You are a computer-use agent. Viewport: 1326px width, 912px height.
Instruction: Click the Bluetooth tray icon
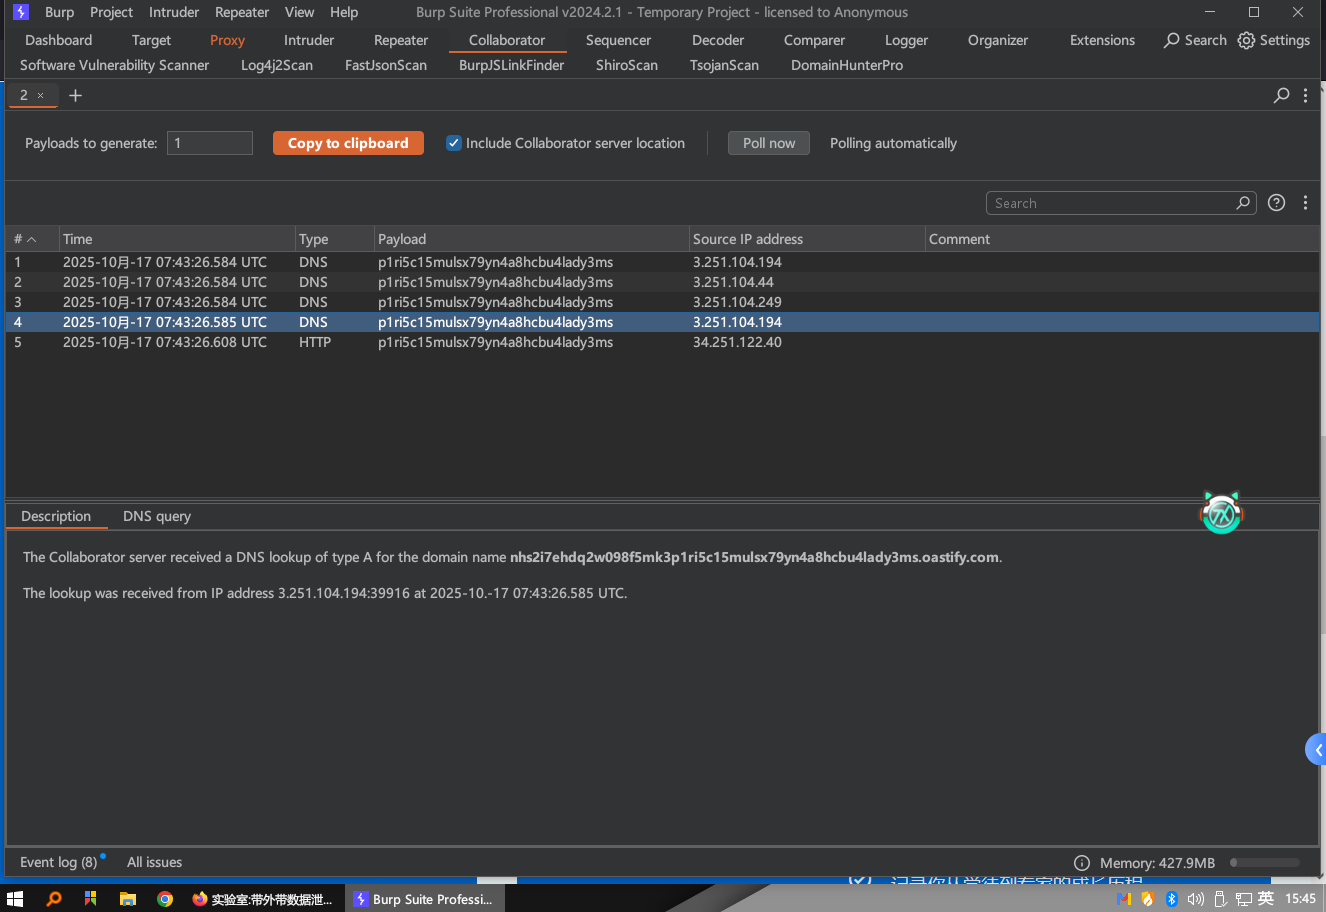1171,899
